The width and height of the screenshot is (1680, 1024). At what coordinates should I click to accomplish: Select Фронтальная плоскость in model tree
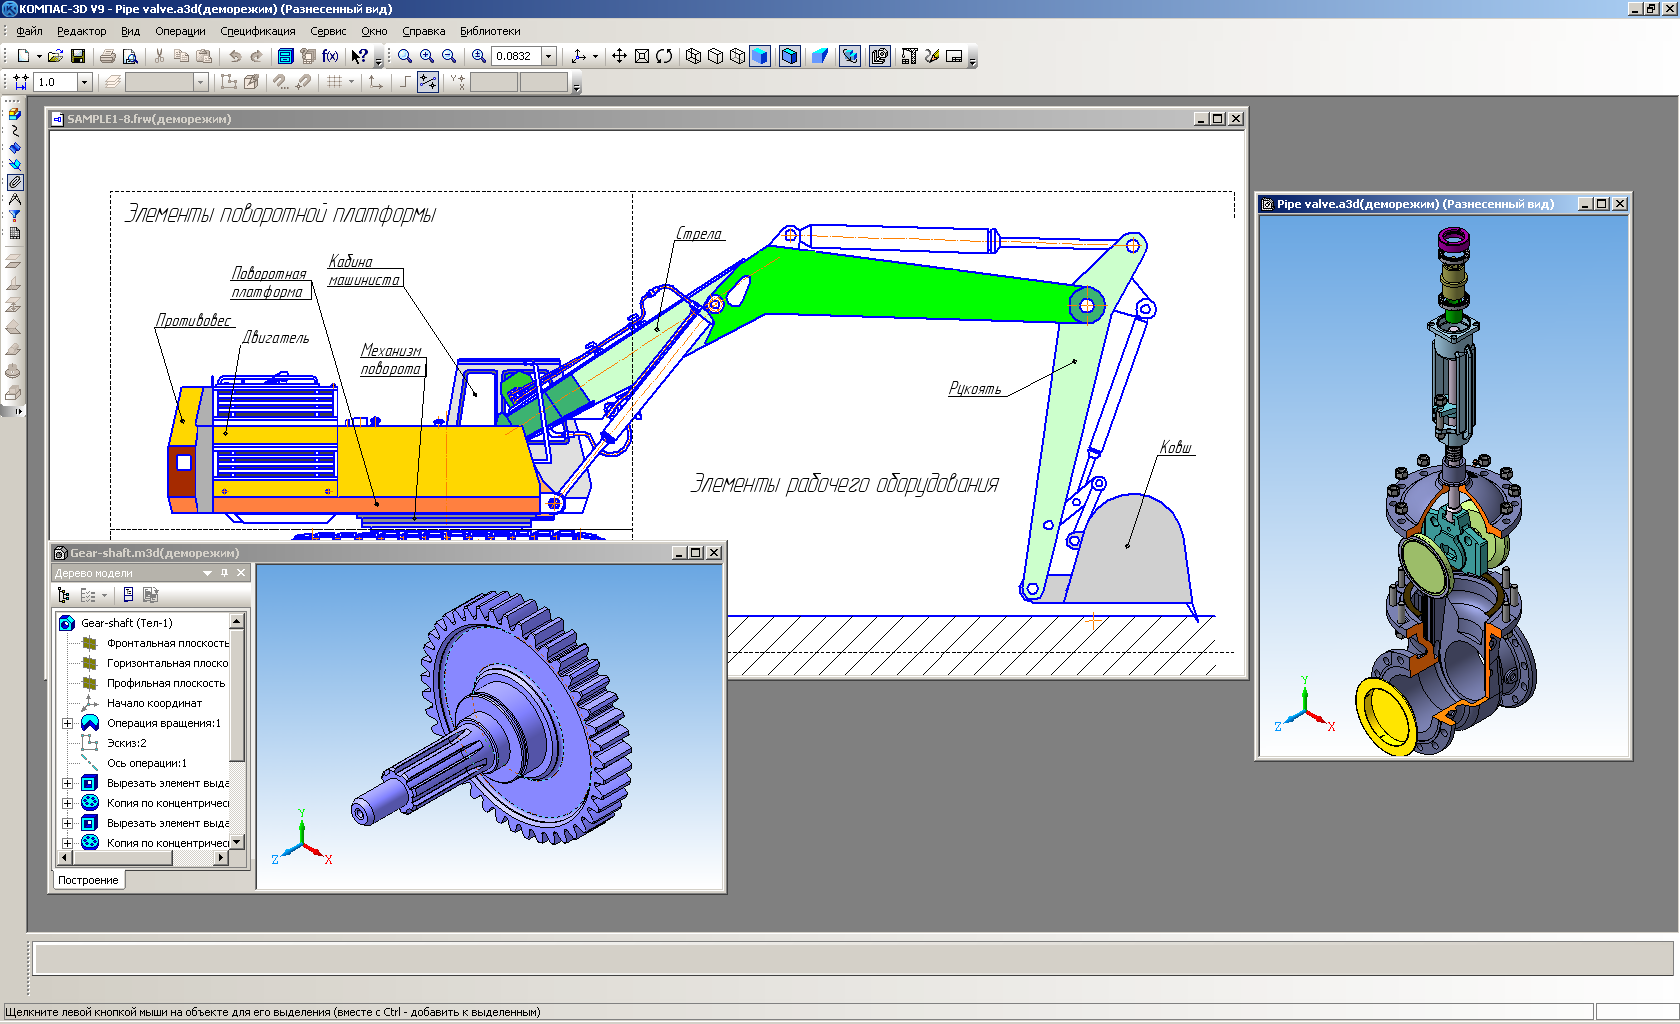point(168,643)
